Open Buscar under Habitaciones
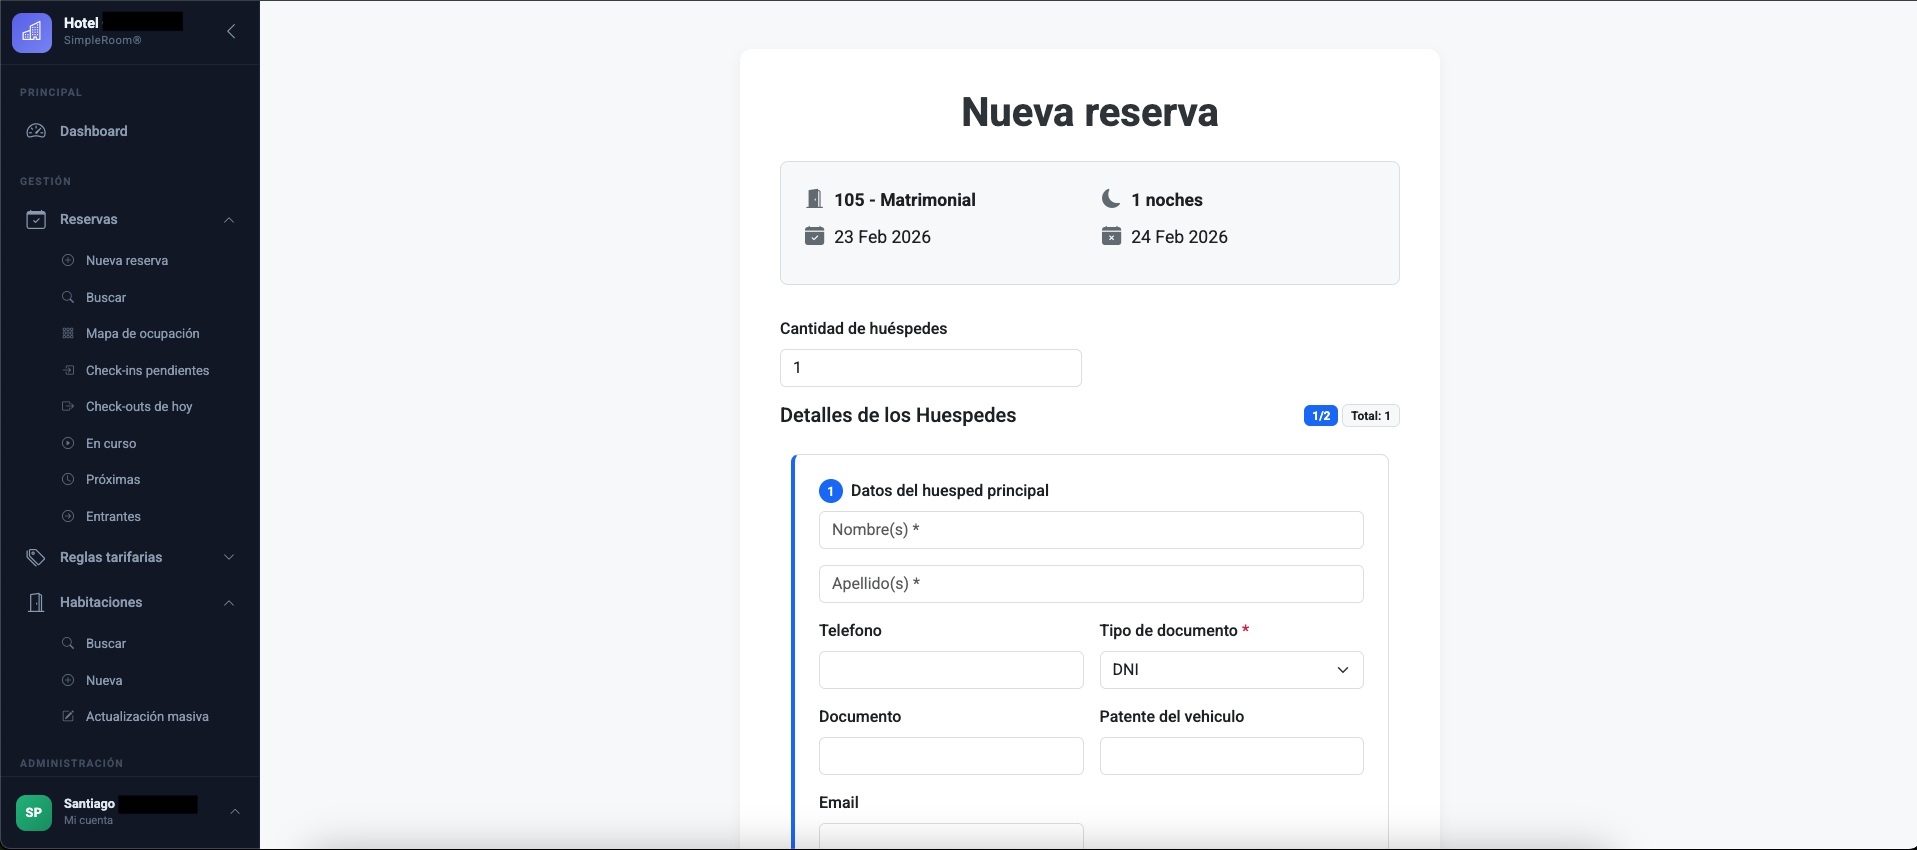The height and width of the screenshot is (850, 1917). click(x=106, y=643)
